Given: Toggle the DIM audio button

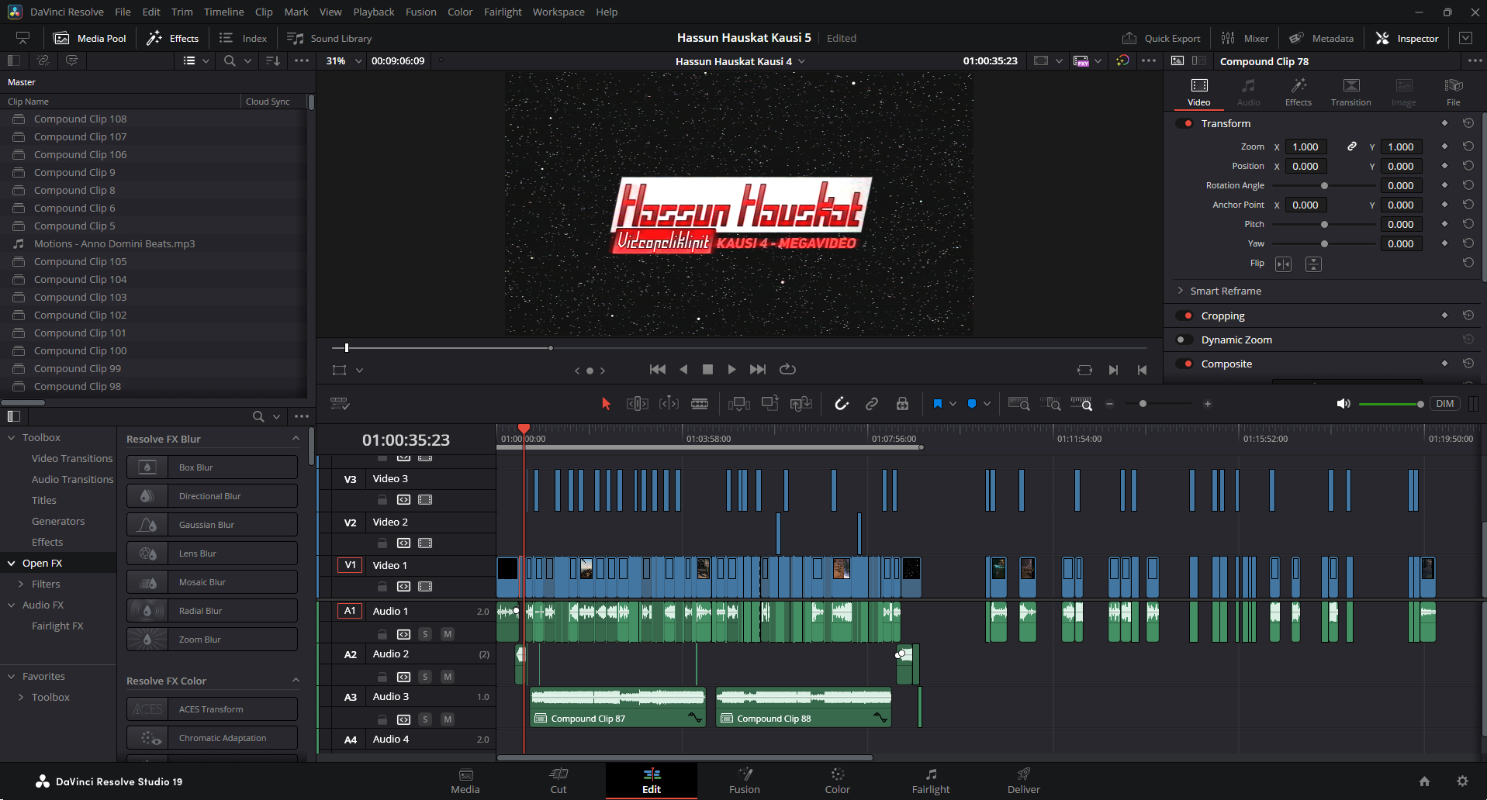Looking at the screenshot, I should click(1444, 404).
